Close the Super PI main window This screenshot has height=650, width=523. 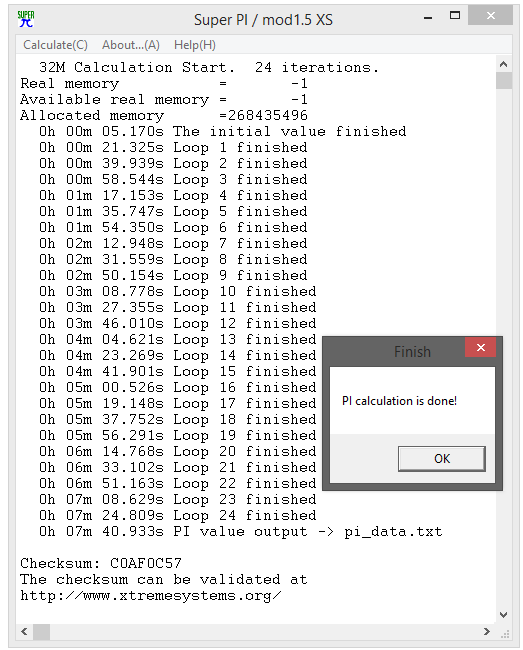coord(491,16)
